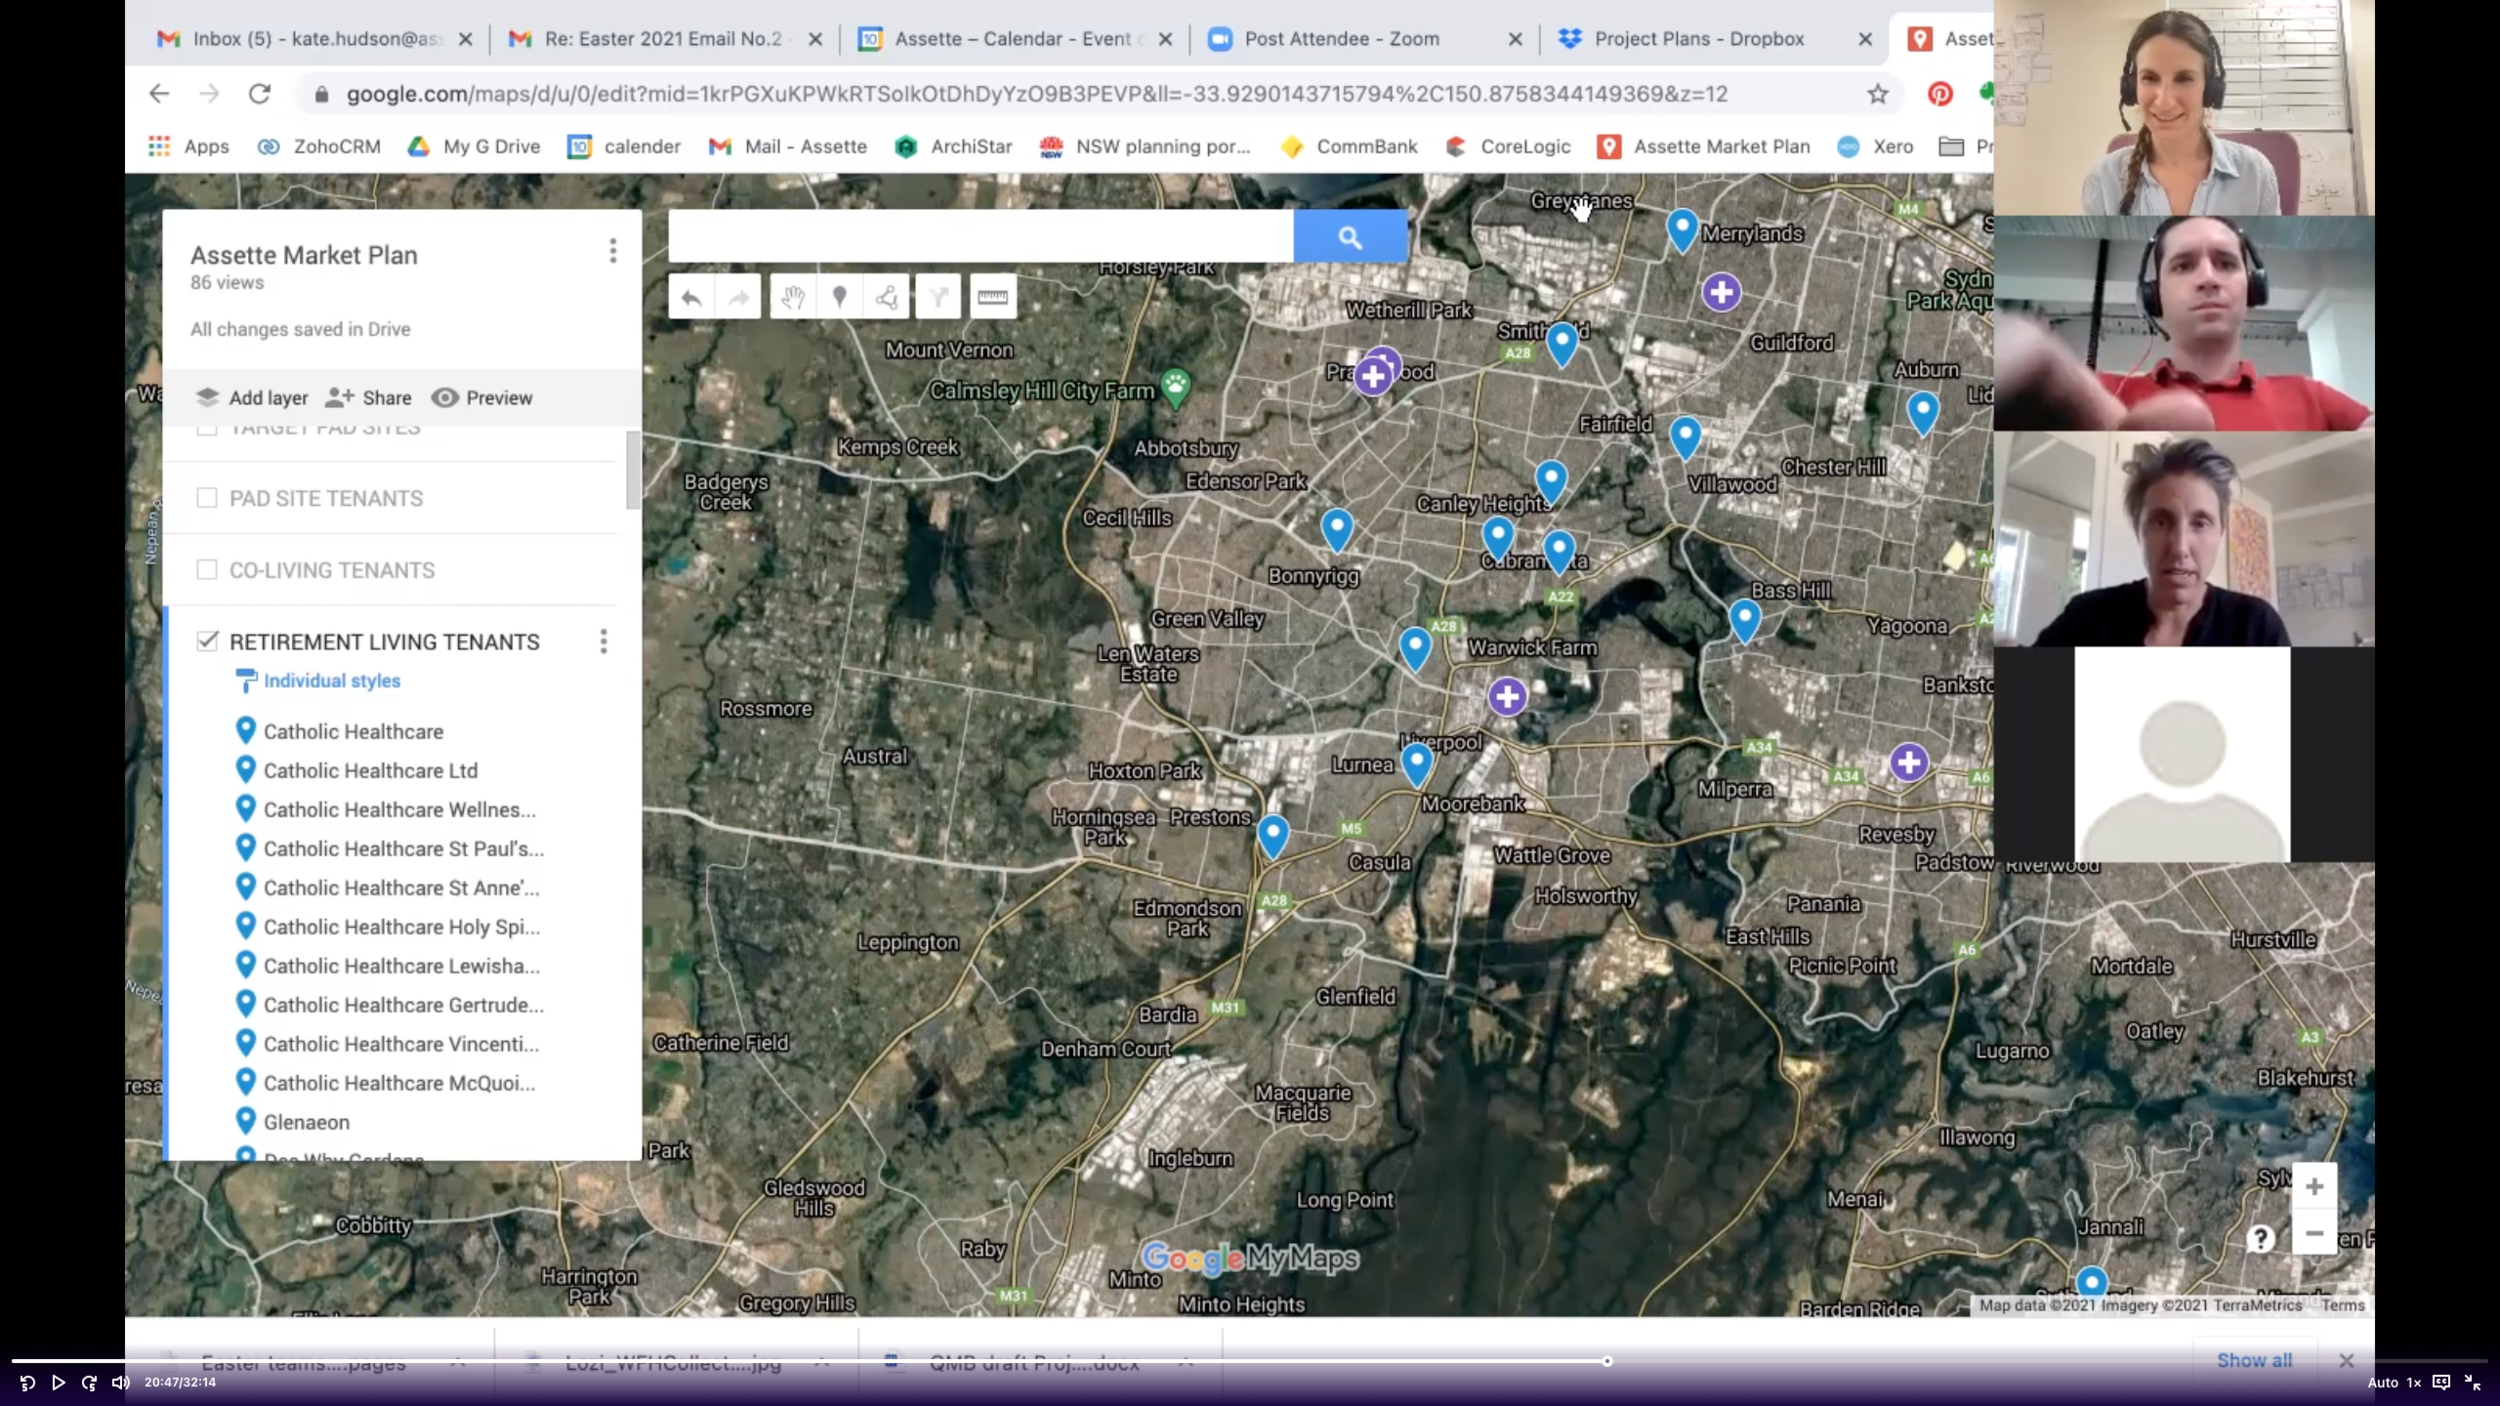Image resolution: width=2500 pixels, height=1406 pixels.
Task: Select the draw a line tool
Action: (x=887, y=297)
